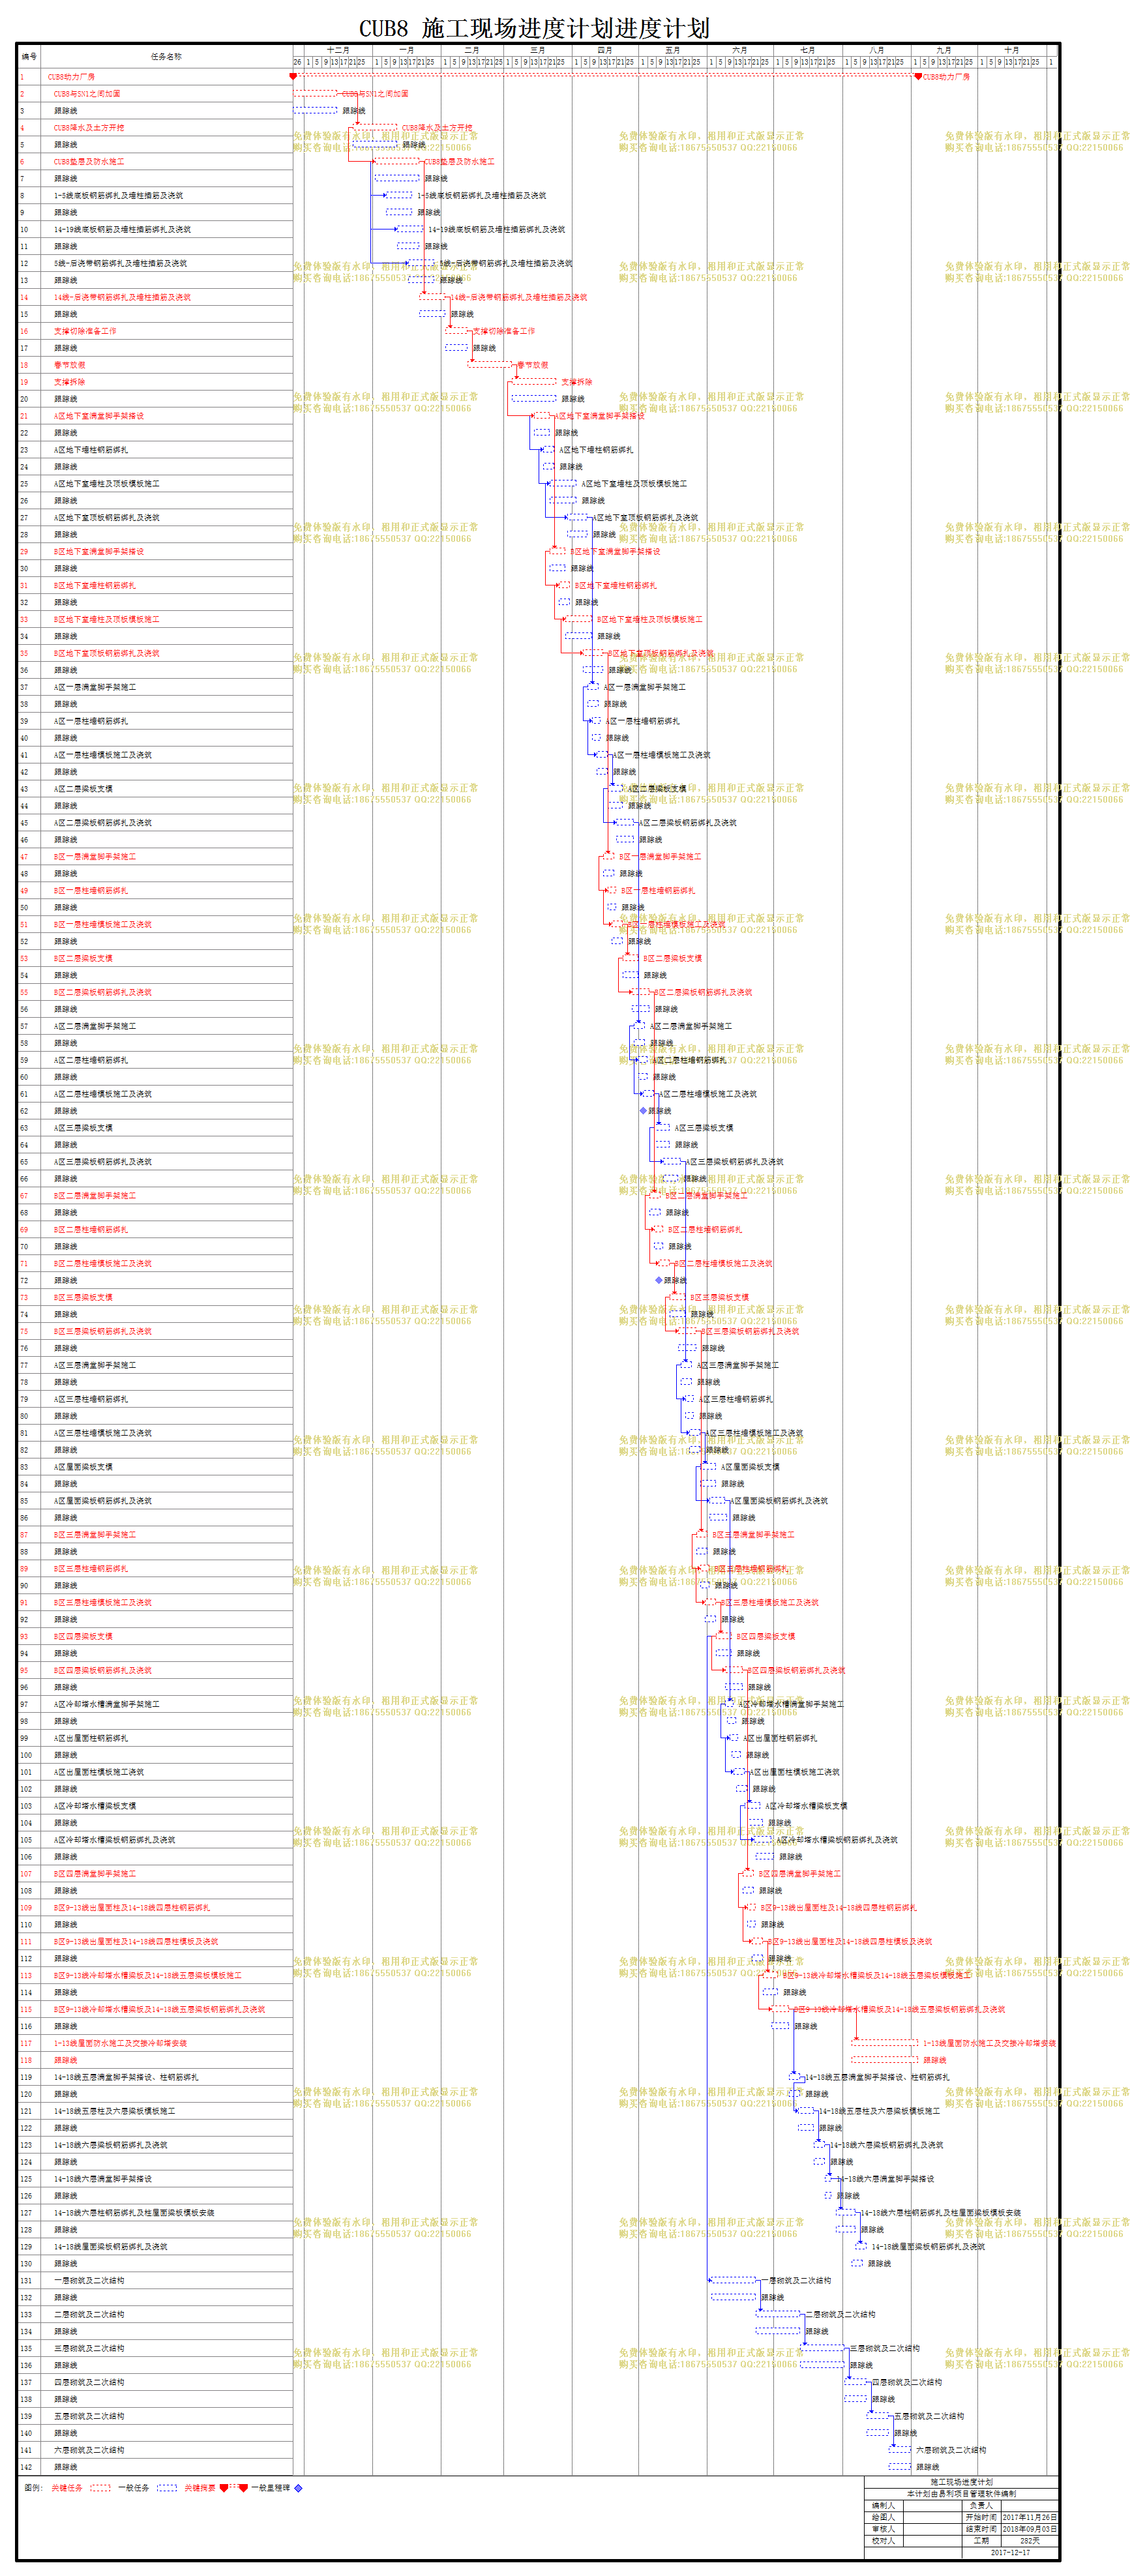Click the end date 2018年09月03日 cell

pos(1029,2529)
